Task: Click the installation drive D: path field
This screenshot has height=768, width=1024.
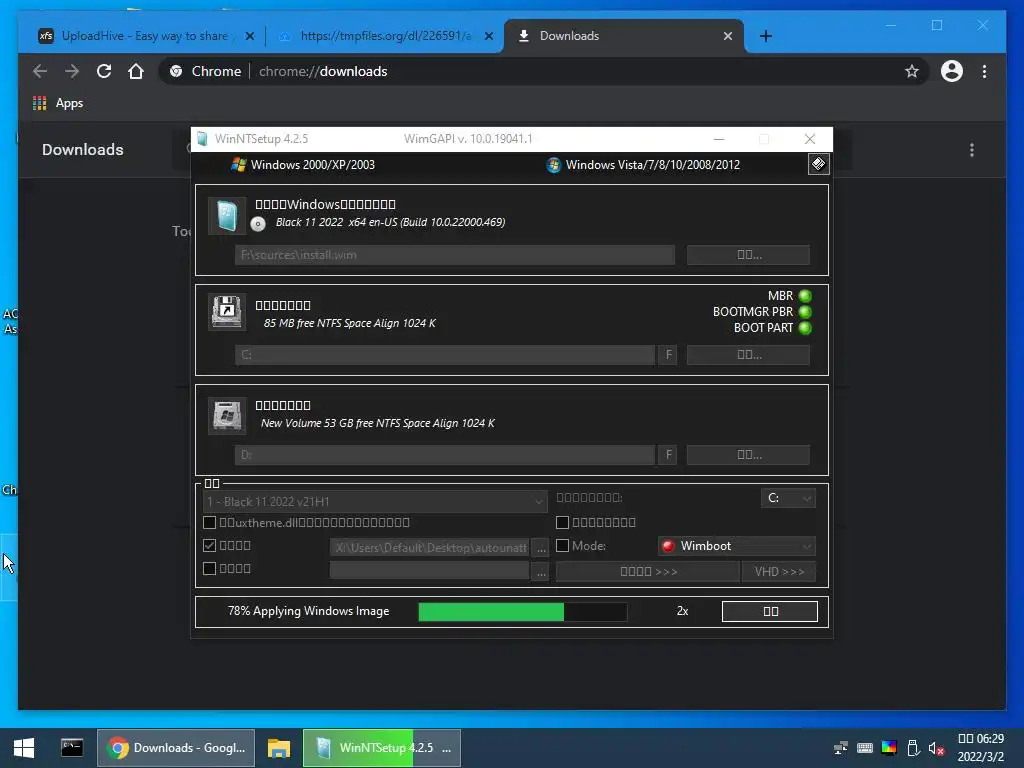Action: [445, 455]
